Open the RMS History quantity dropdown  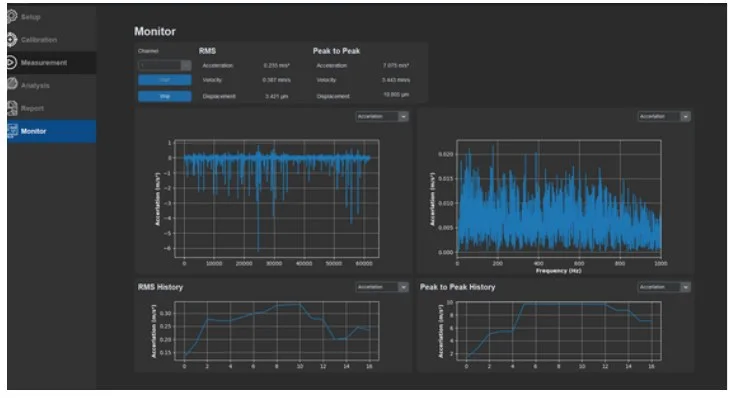tap(382, 287)
